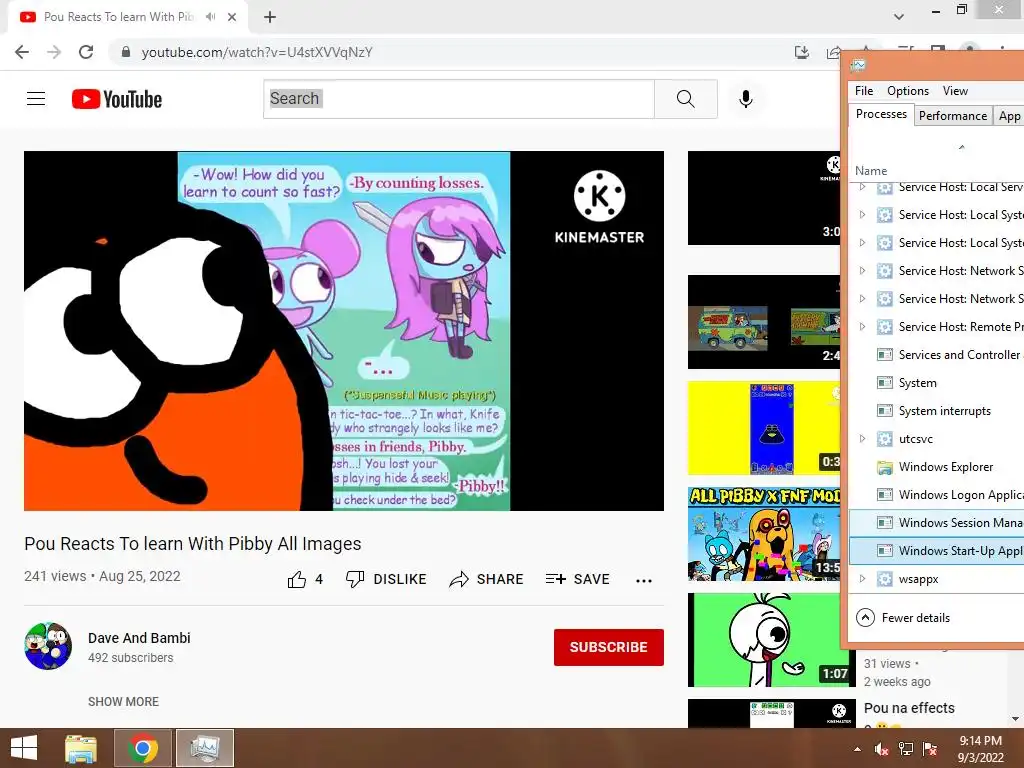1024x768 pixels.
Task: Open Task Manager File menu
Action: pos(864,91)
